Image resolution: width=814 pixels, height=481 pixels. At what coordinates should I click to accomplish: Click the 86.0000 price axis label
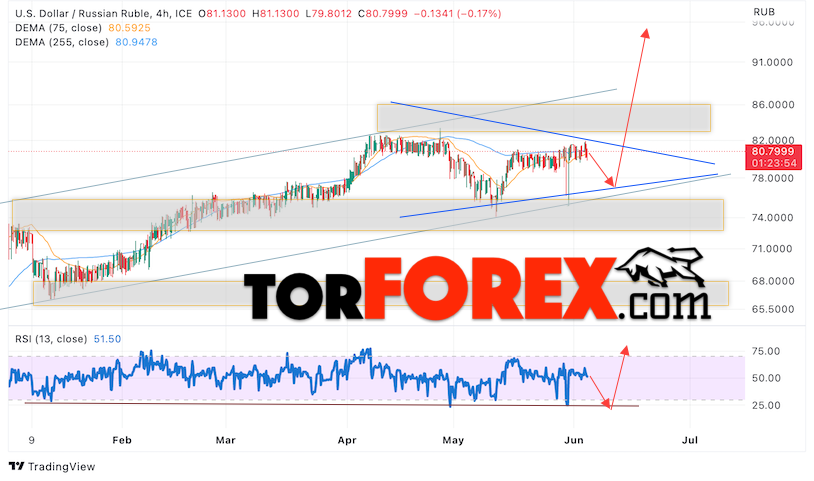773,105
